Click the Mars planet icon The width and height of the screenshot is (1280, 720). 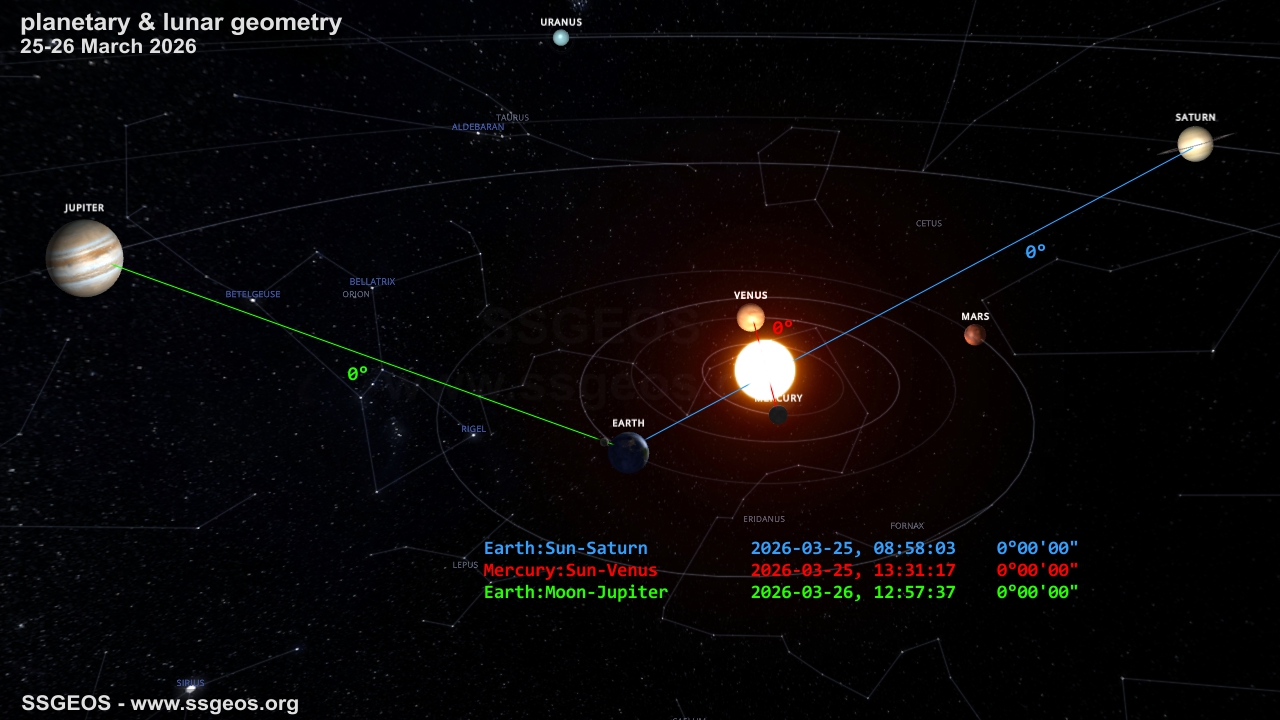(x=975, y=334)
